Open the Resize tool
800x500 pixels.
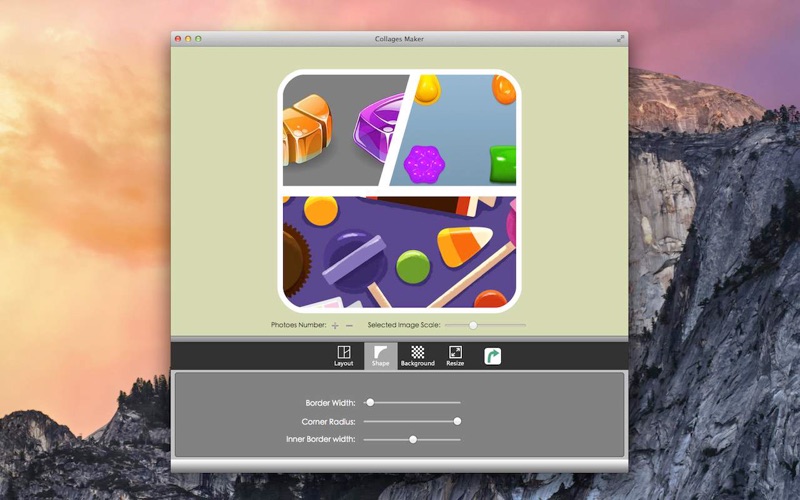455,355
